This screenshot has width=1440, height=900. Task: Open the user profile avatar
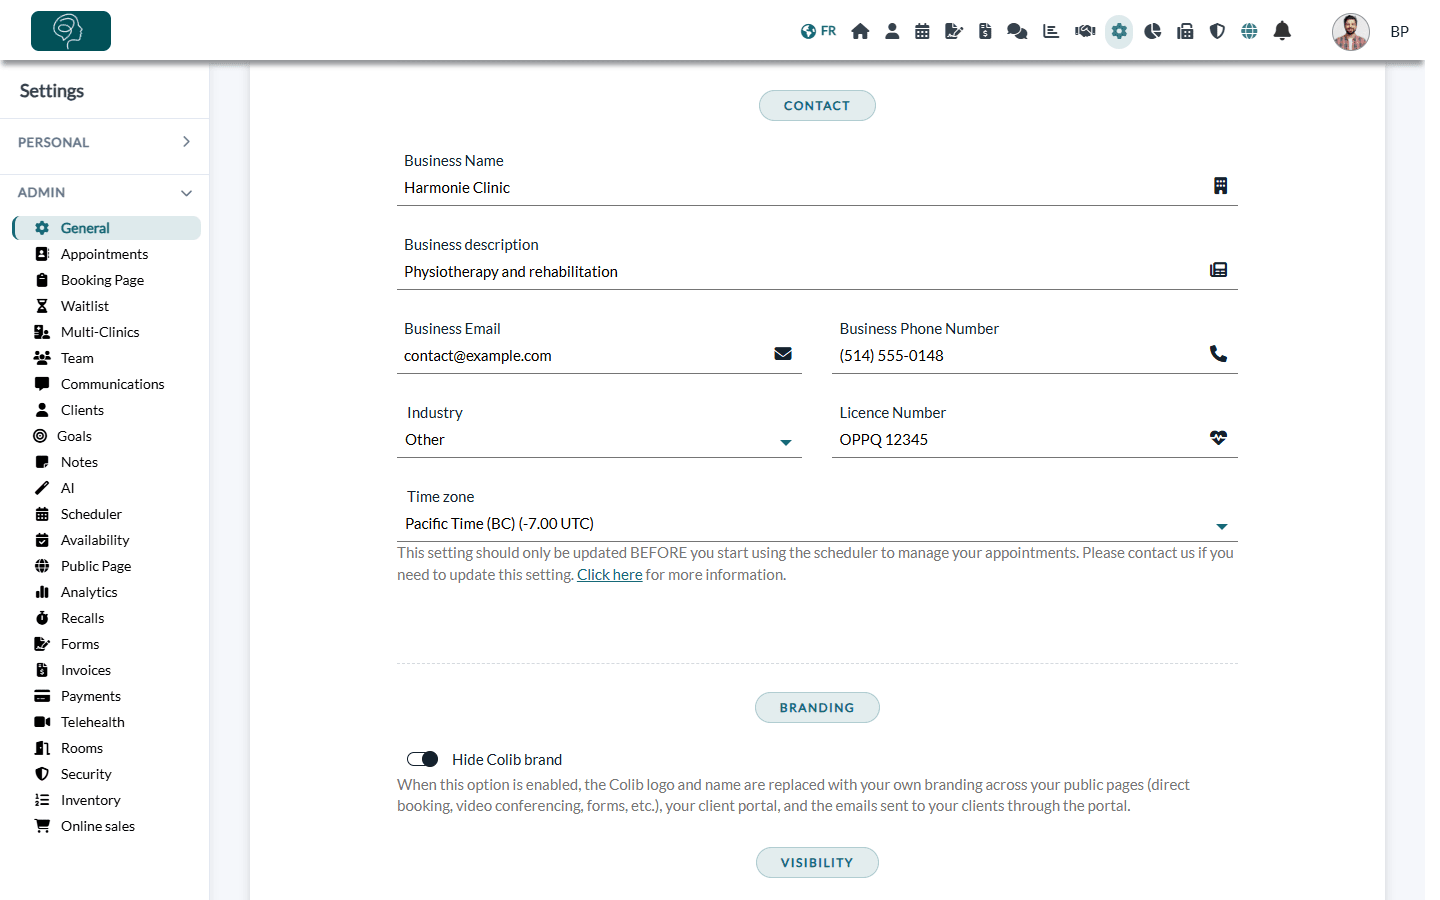1350,32
